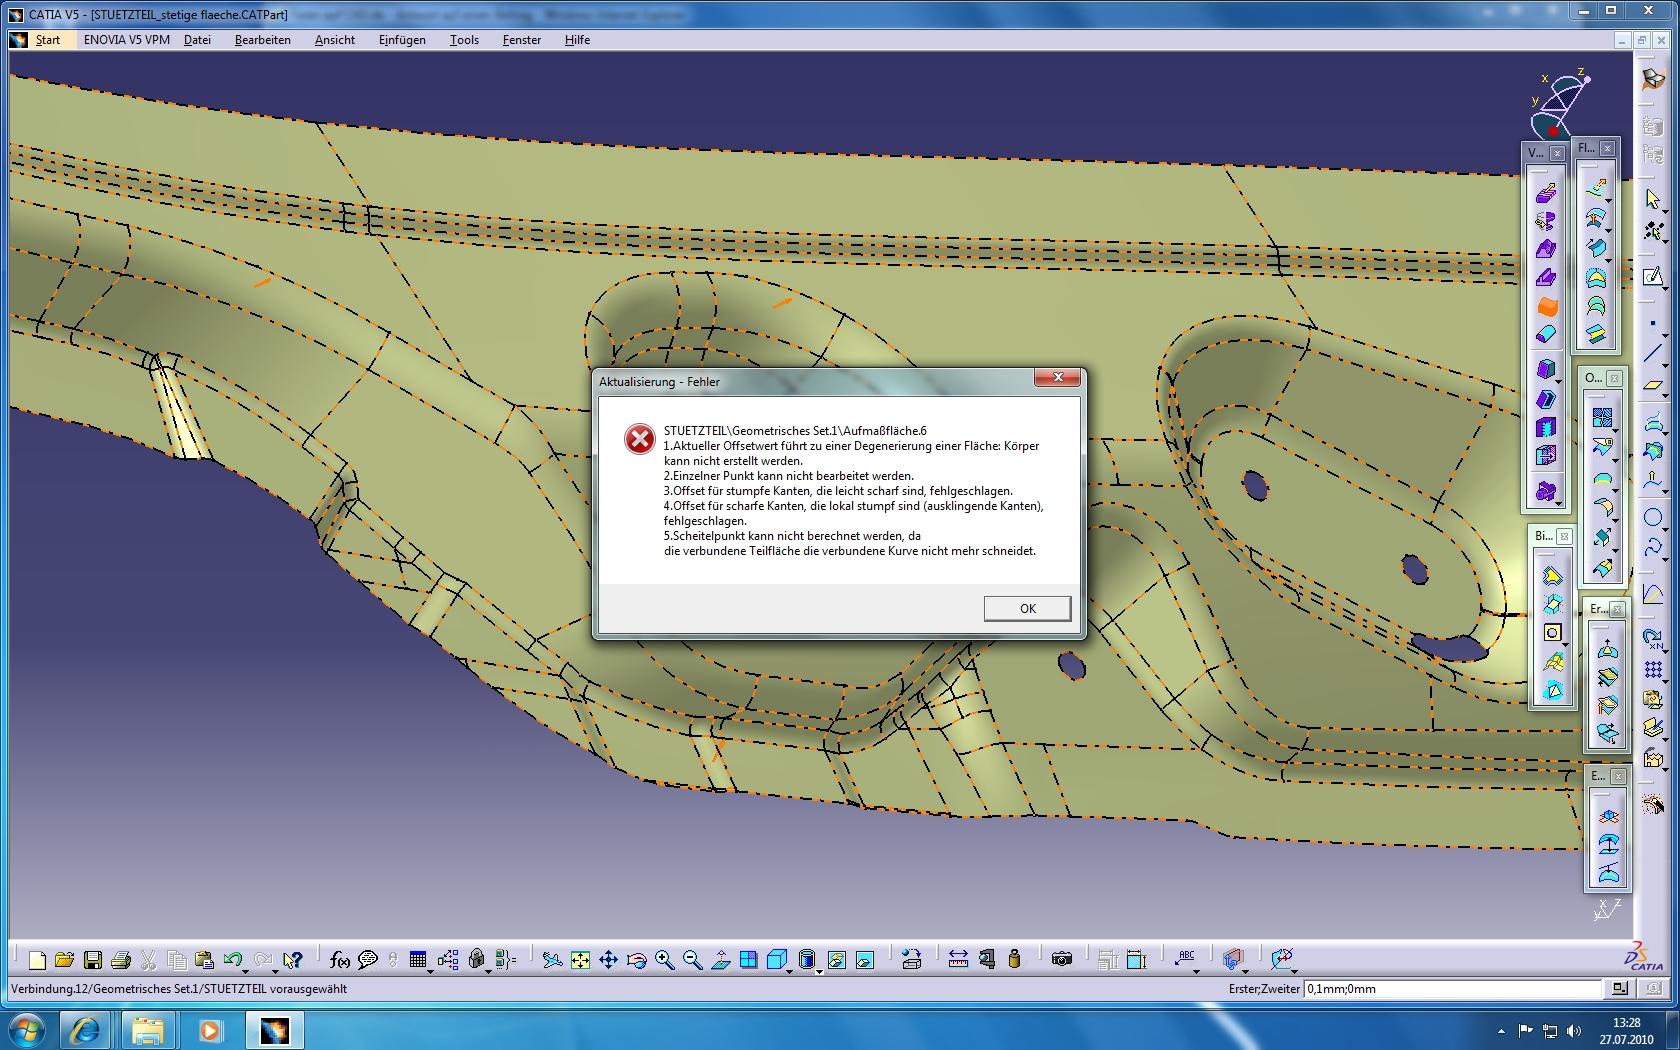Click the camera Capture icon
The image size is (1680, 1050).
click(x=1062, y=960)
